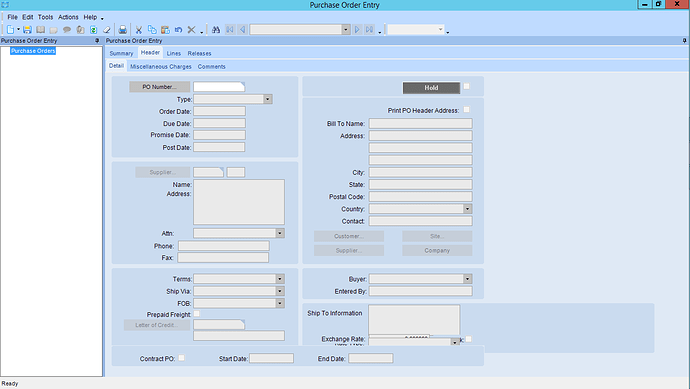Click the green Refresh toolbar icon
This screenshot has width=690, height=389.
pos(93,29)
